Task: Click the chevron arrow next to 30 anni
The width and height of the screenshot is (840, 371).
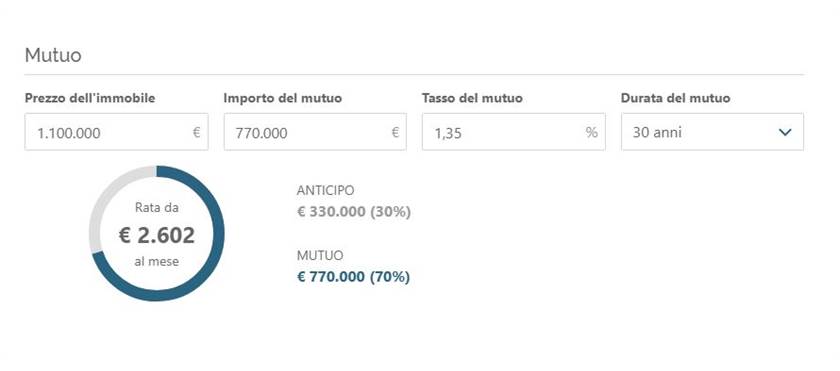Action: click(785, 132)
